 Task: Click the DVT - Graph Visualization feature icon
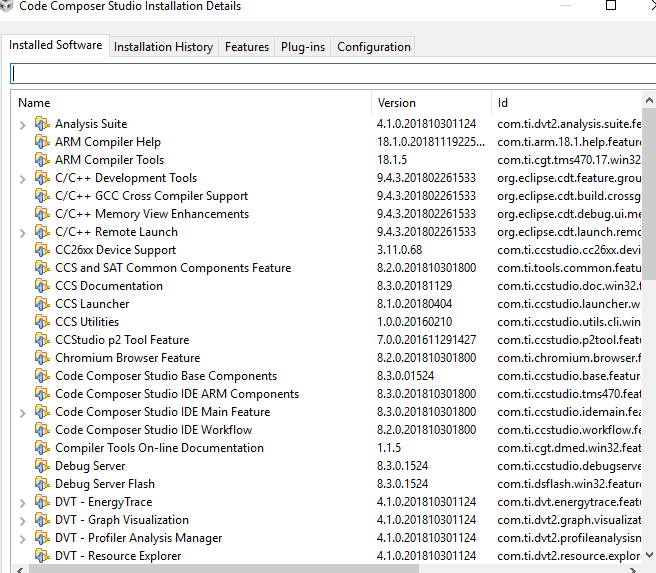(x=42, y=519)
